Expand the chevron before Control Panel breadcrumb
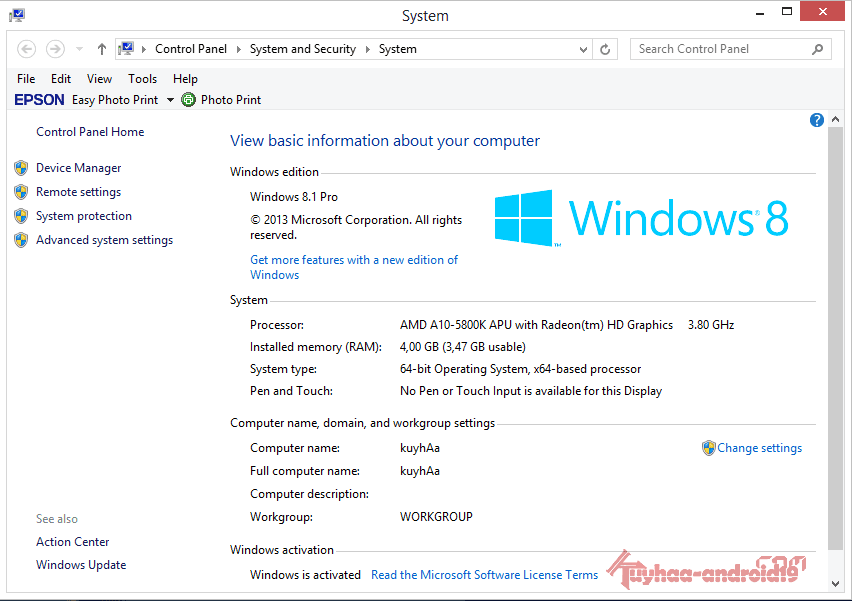Viewport: 852px width, 601px height. pos(144,49)
